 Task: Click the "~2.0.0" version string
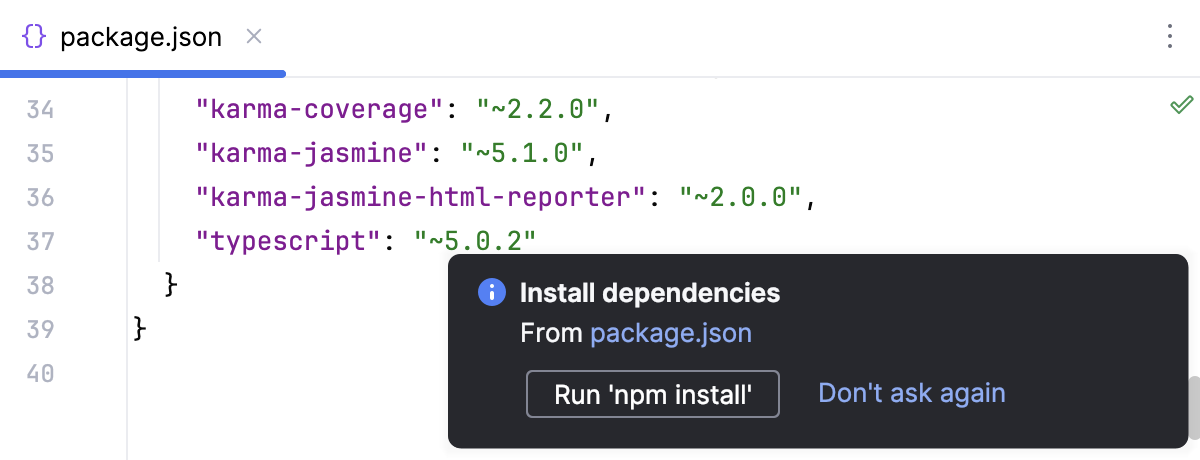click(741, 198)
